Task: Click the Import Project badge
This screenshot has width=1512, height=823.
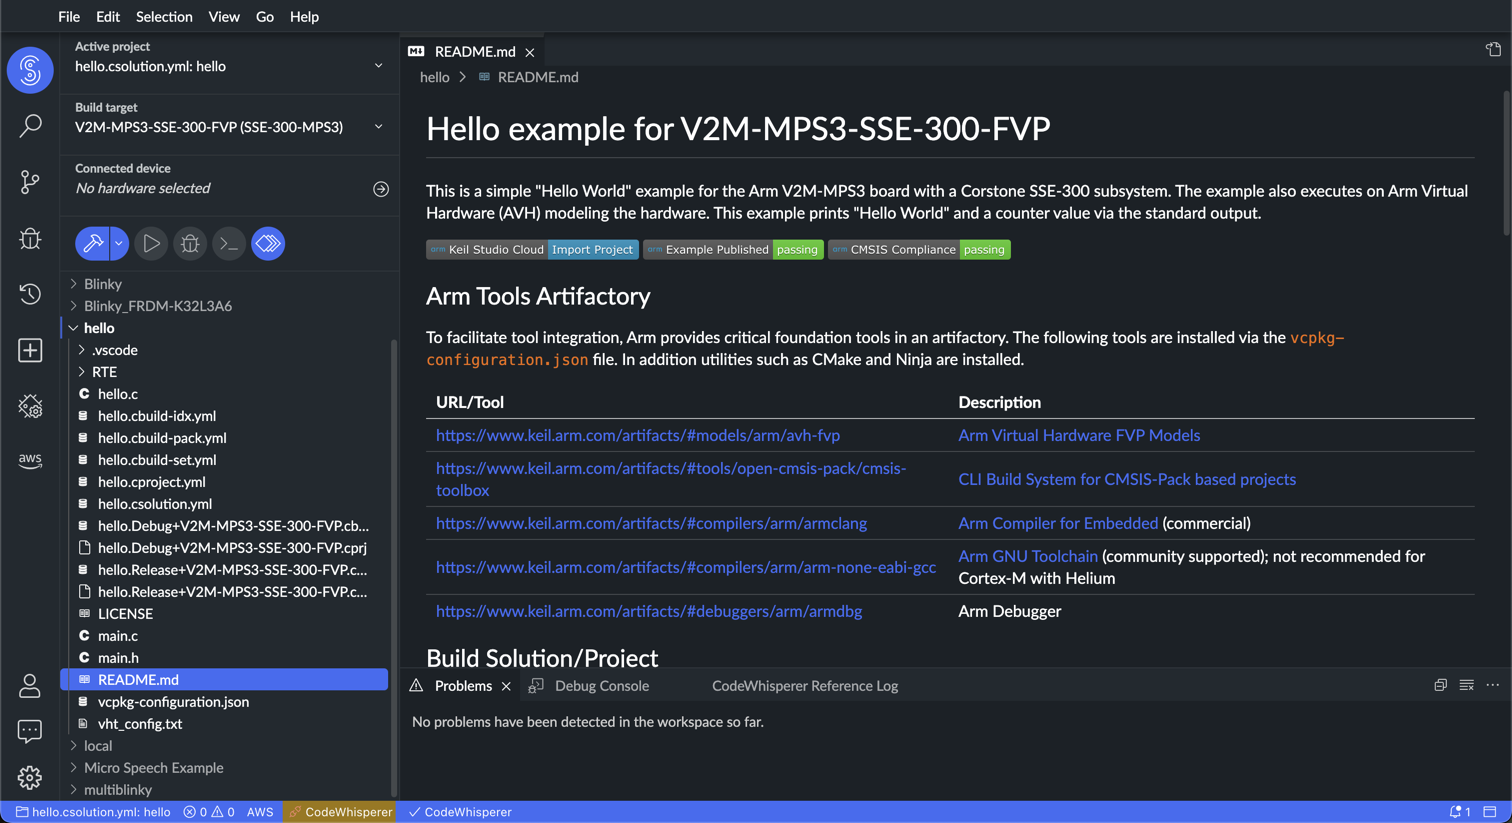Action: [592, 250]
